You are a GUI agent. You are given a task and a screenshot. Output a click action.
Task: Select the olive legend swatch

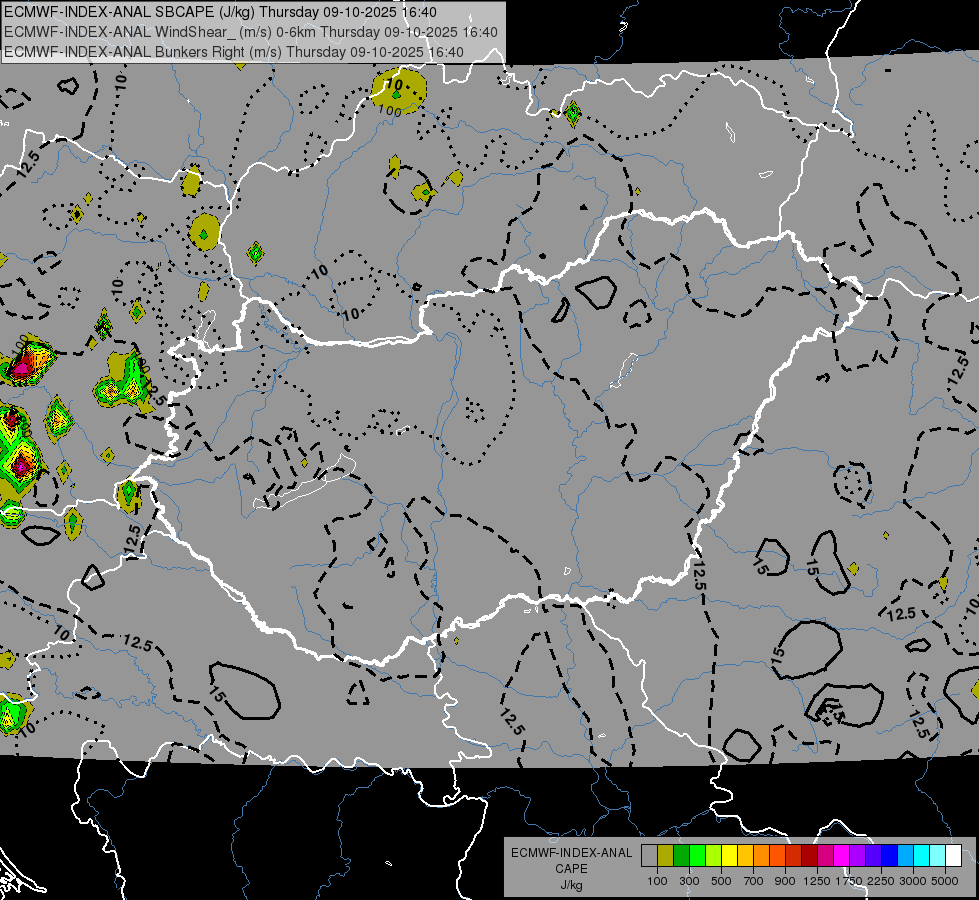[665, 856]
